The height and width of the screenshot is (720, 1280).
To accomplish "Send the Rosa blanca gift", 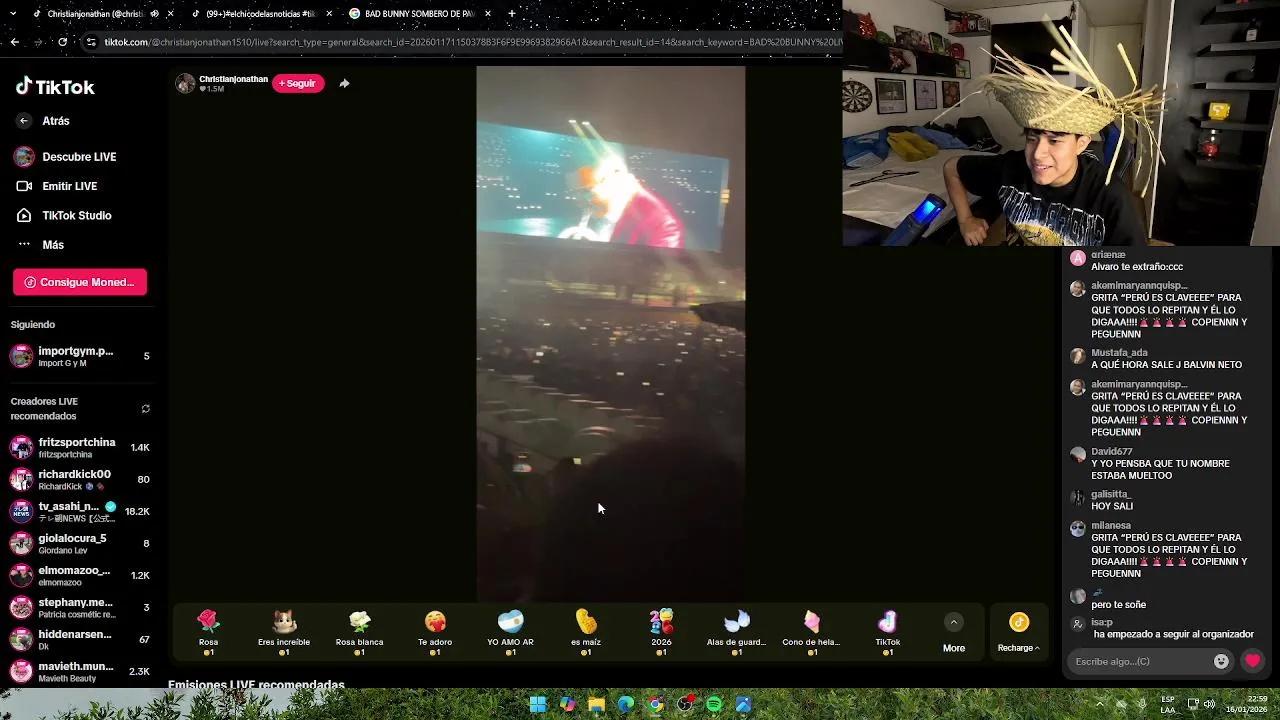I will pos(359,632).
